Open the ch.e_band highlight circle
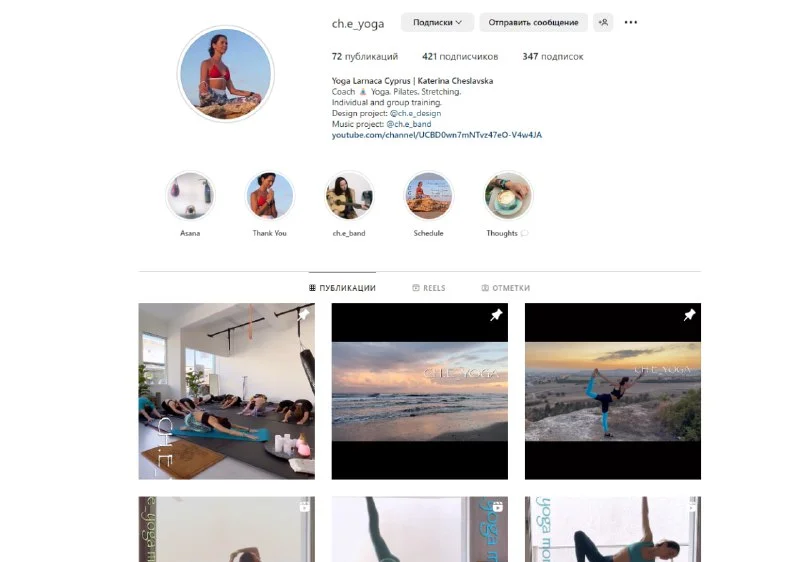 tap(349, 196)
